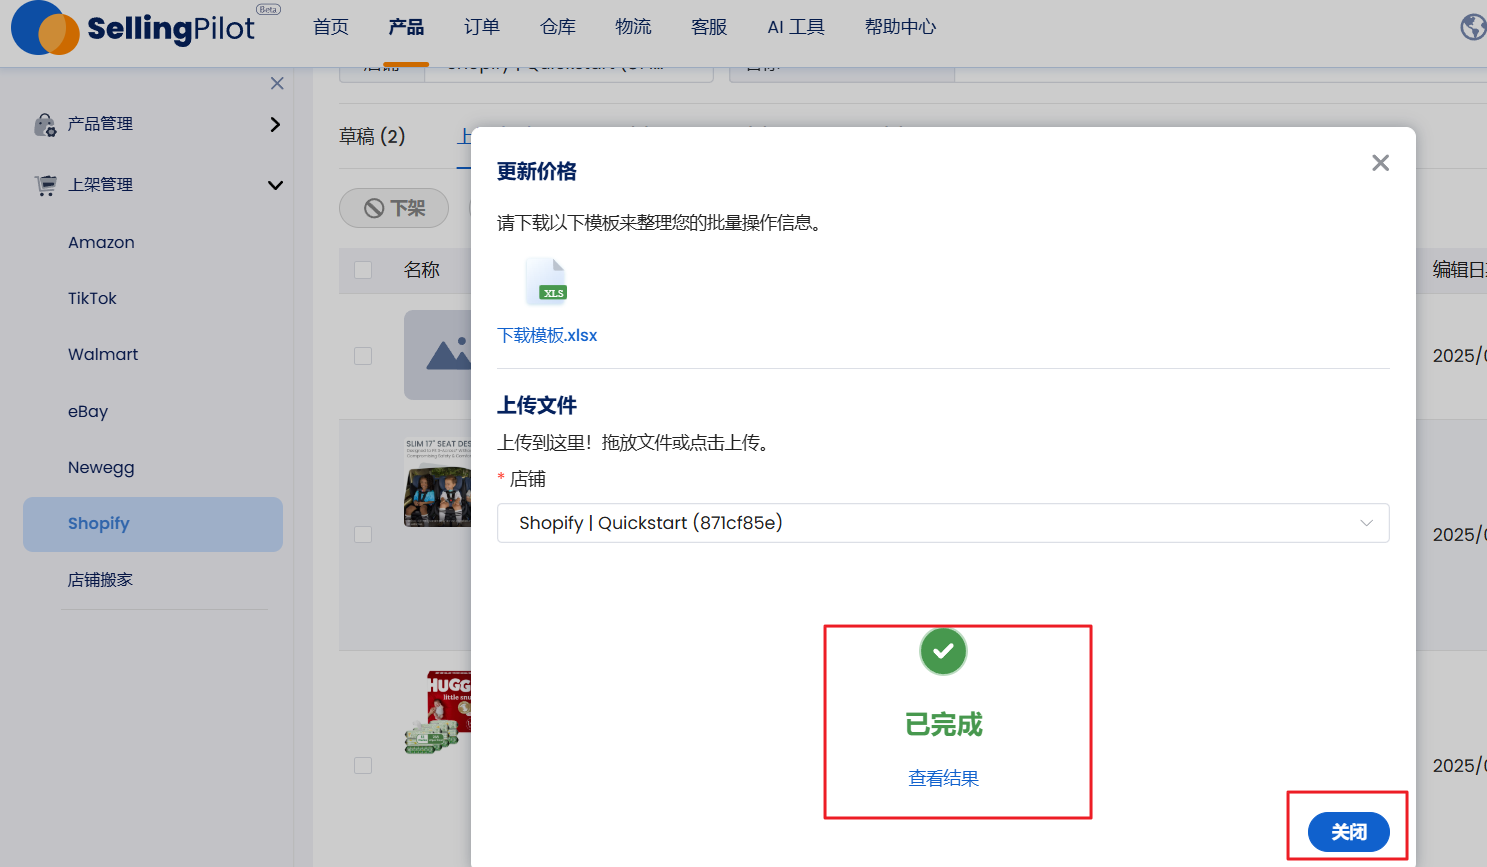Click the globe language icon
Screen dimensions: 1487x867
click(1472, 27)
